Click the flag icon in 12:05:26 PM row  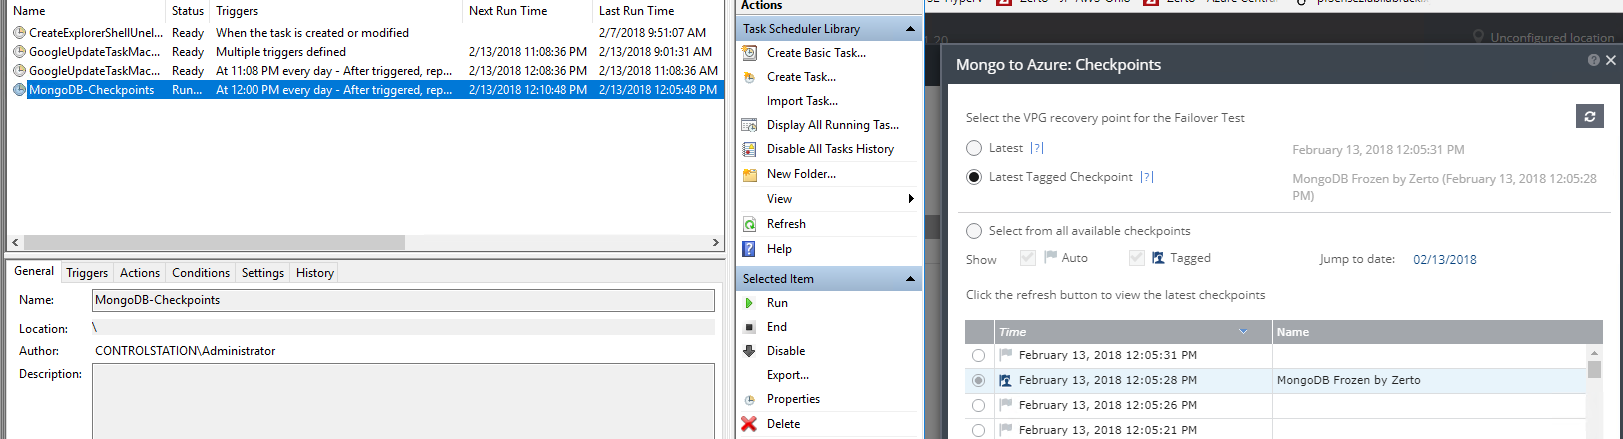(1005, 405)
